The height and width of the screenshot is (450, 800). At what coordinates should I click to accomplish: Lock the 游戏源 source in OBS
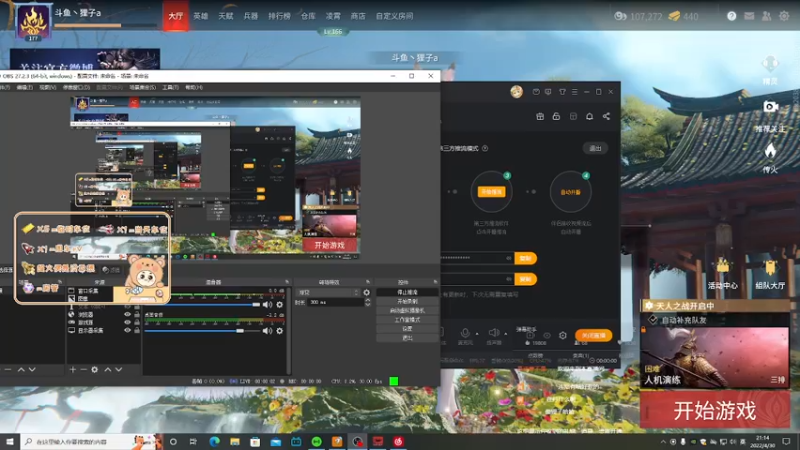tap(137, 322)
